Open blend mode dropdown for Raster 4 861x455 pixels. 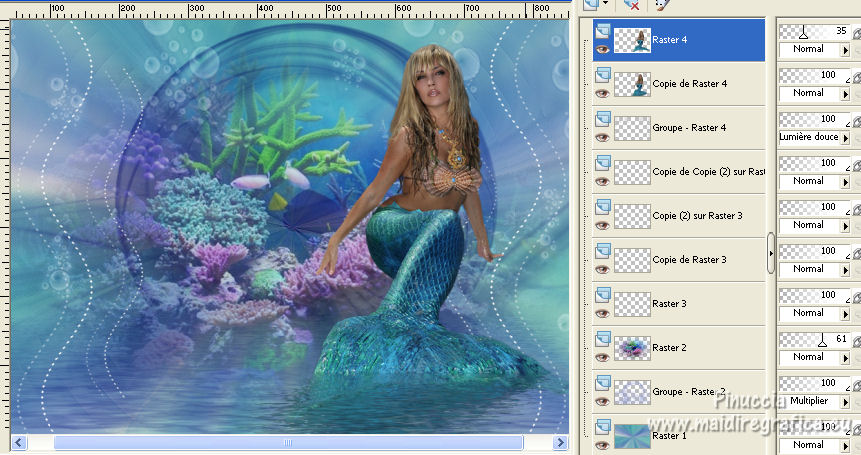(845, 50)
